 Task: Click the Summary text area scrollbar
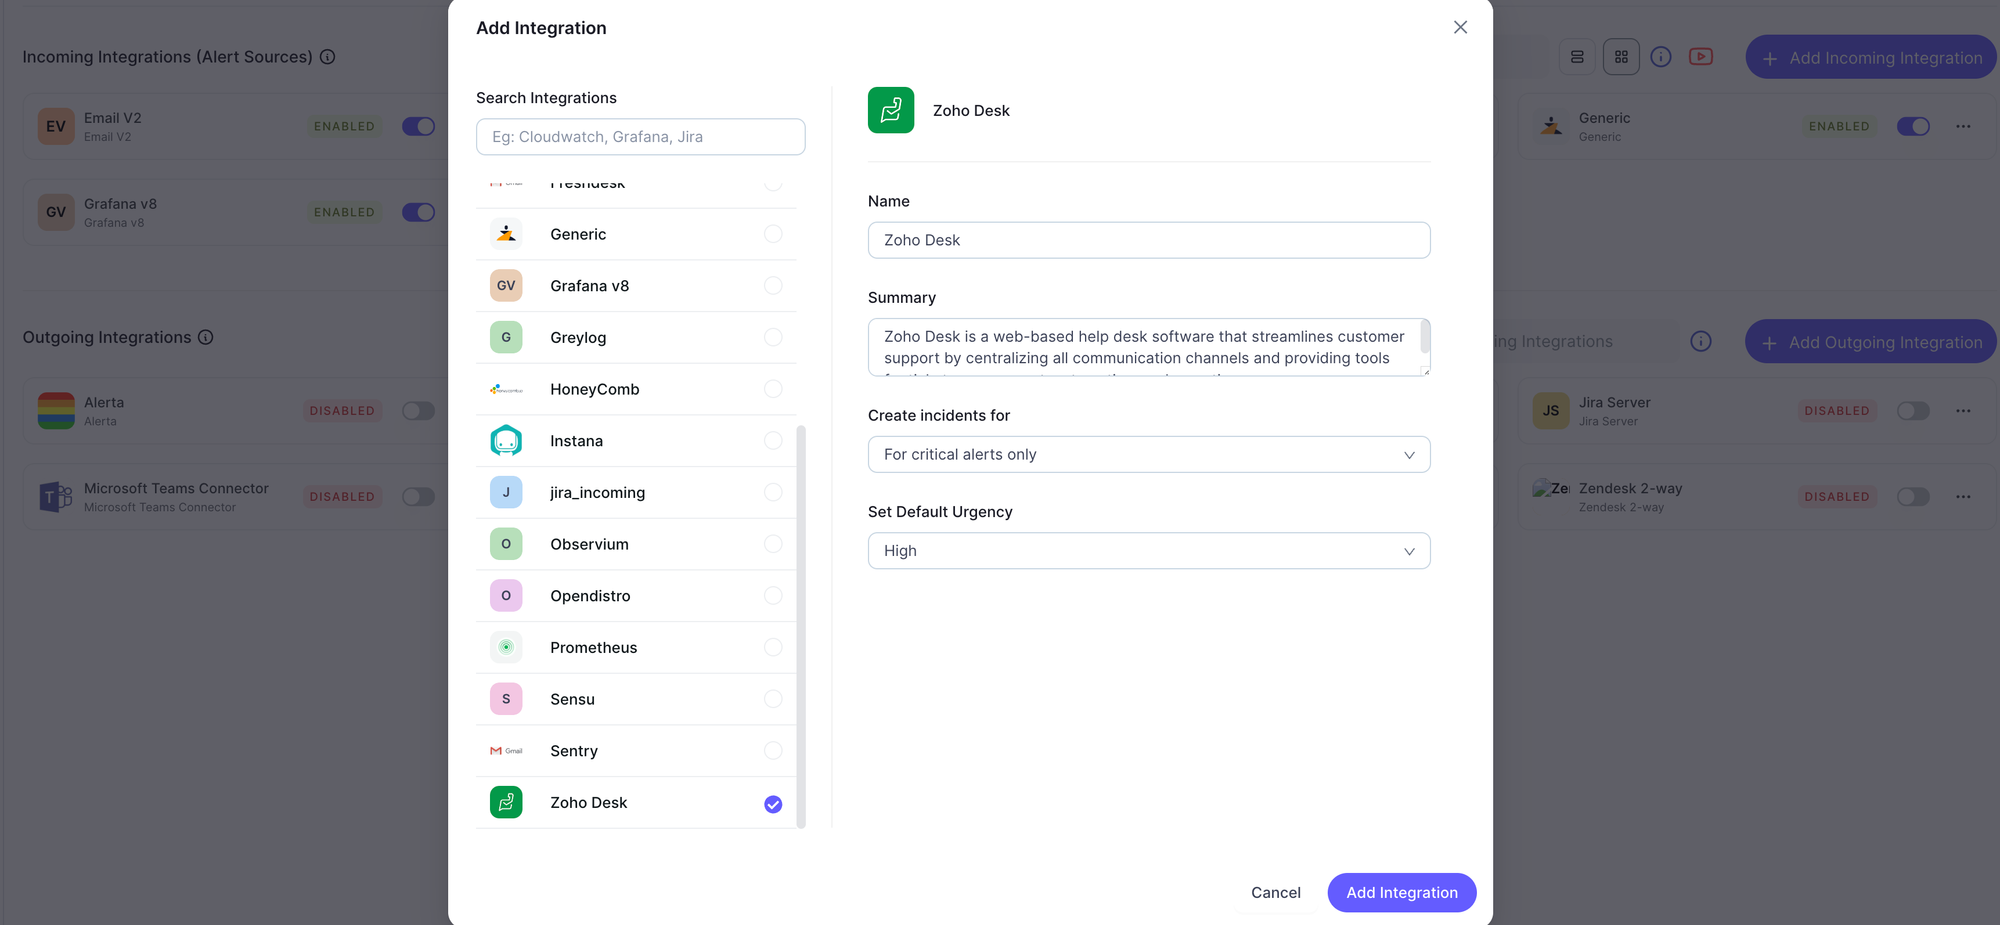[x=1425, y=336]
